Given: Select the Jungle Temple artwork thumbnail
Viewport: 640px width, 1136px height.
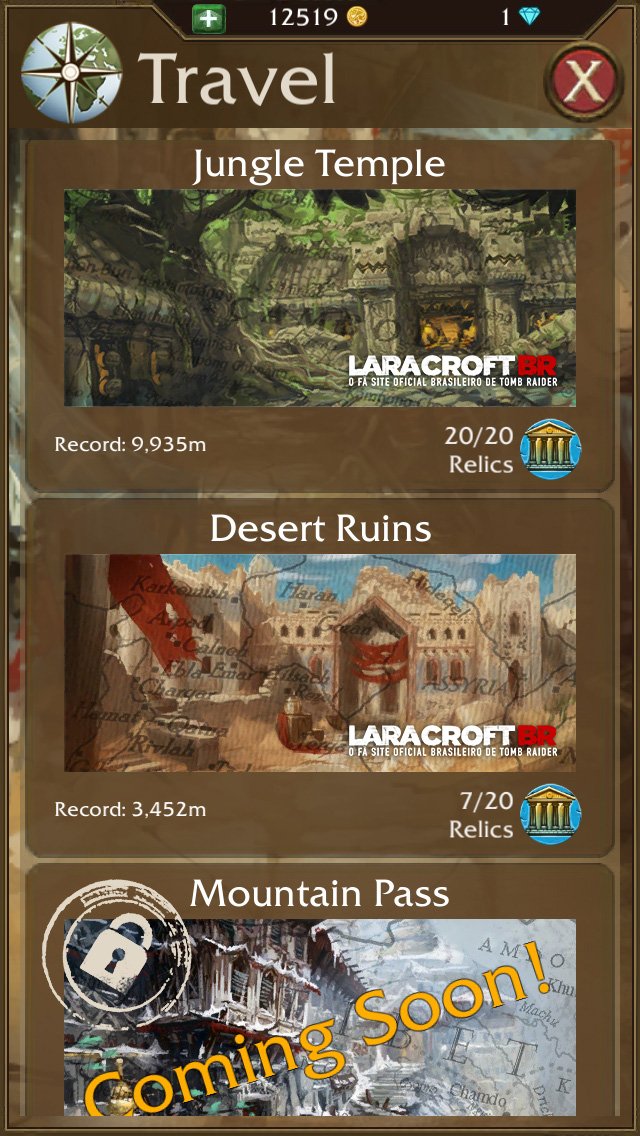Looking at the screenshot, I should point(320,298).
